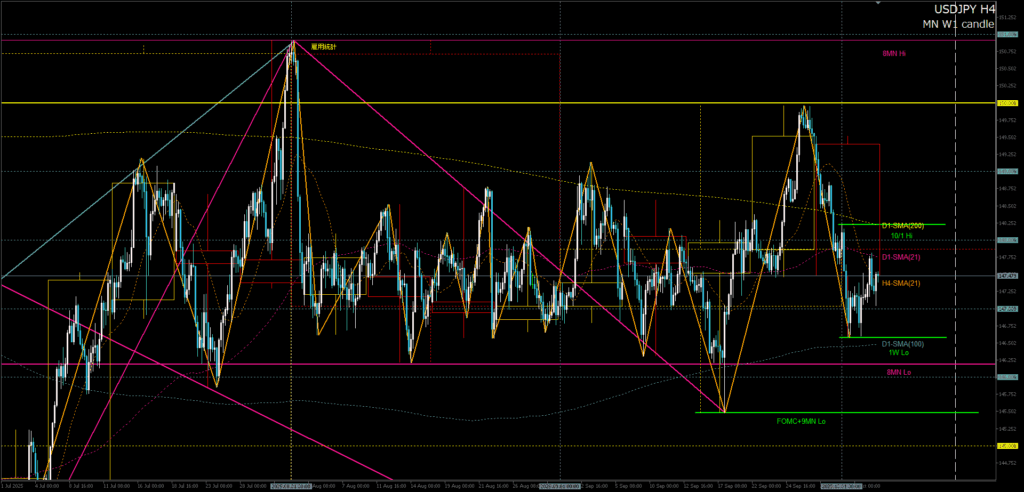Click the D1-SMA(21) magenta label
This screenshot has height=492, width=1024.
pyautogui.click(x=900, y=258)
